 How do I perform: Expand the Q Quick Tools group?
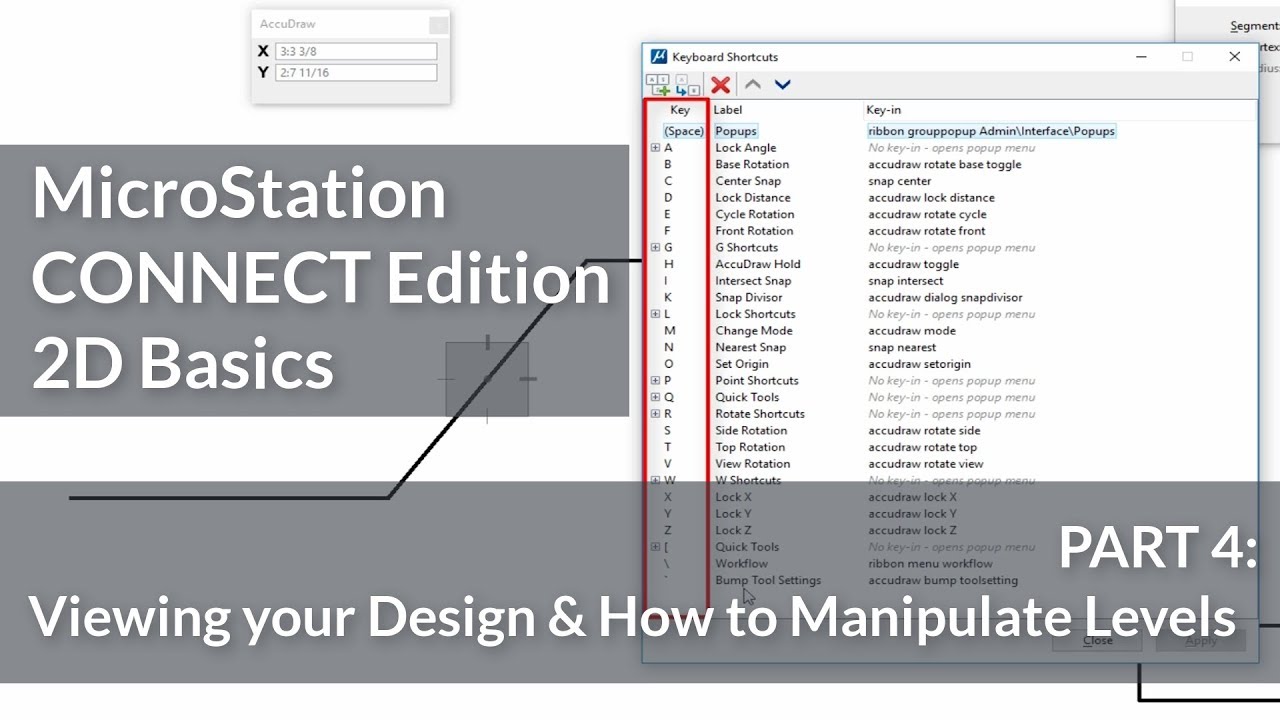click(x=655, y=397)
